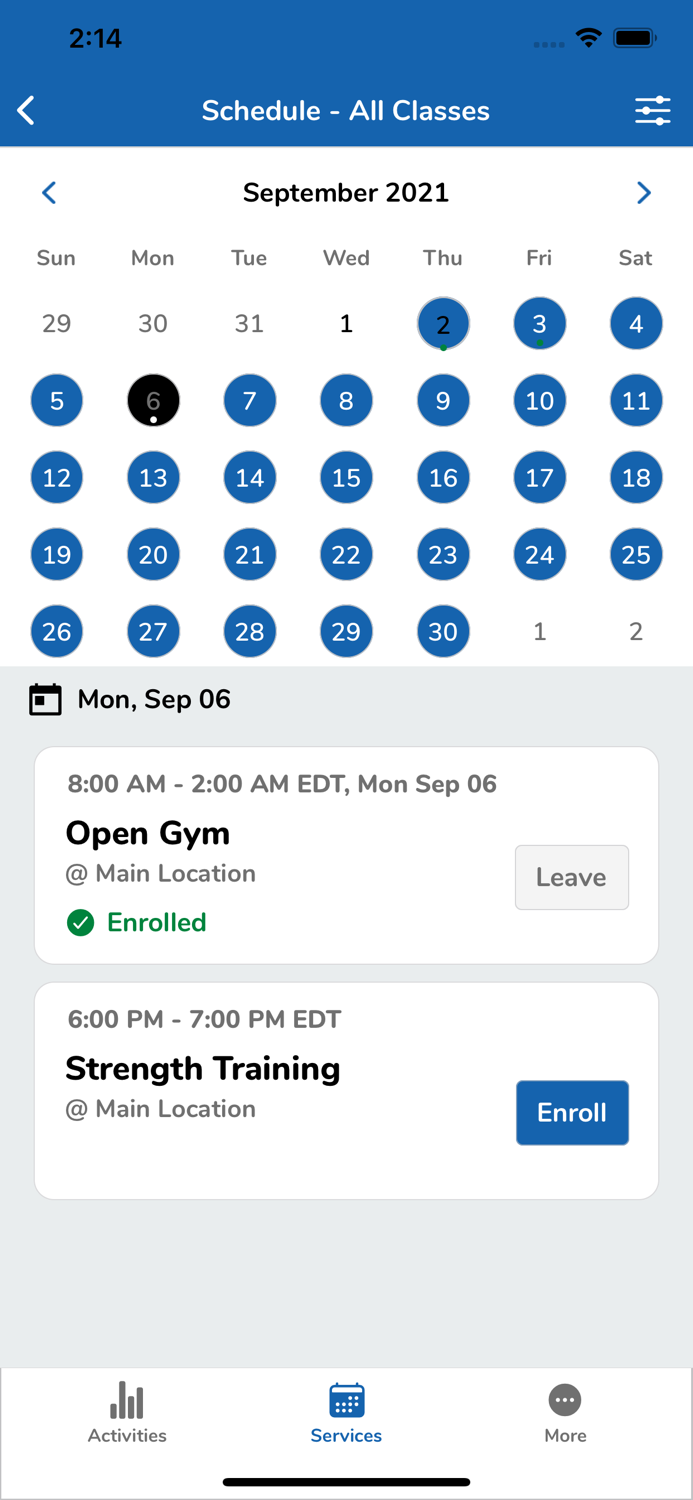
Task: Tap the back arrow in the header
Action: (x=25, y=110)
